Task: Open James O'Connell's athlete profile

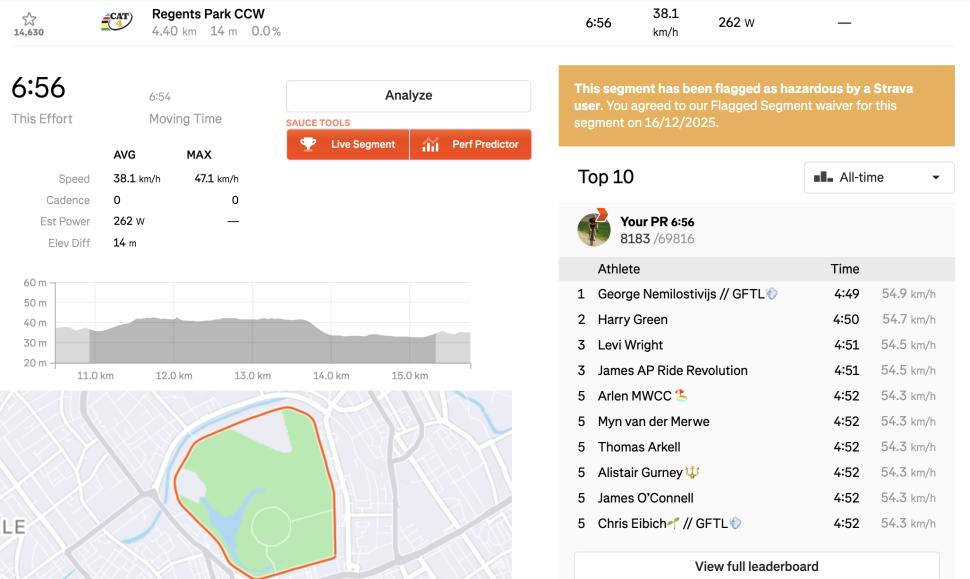Action: pos(645,497)
